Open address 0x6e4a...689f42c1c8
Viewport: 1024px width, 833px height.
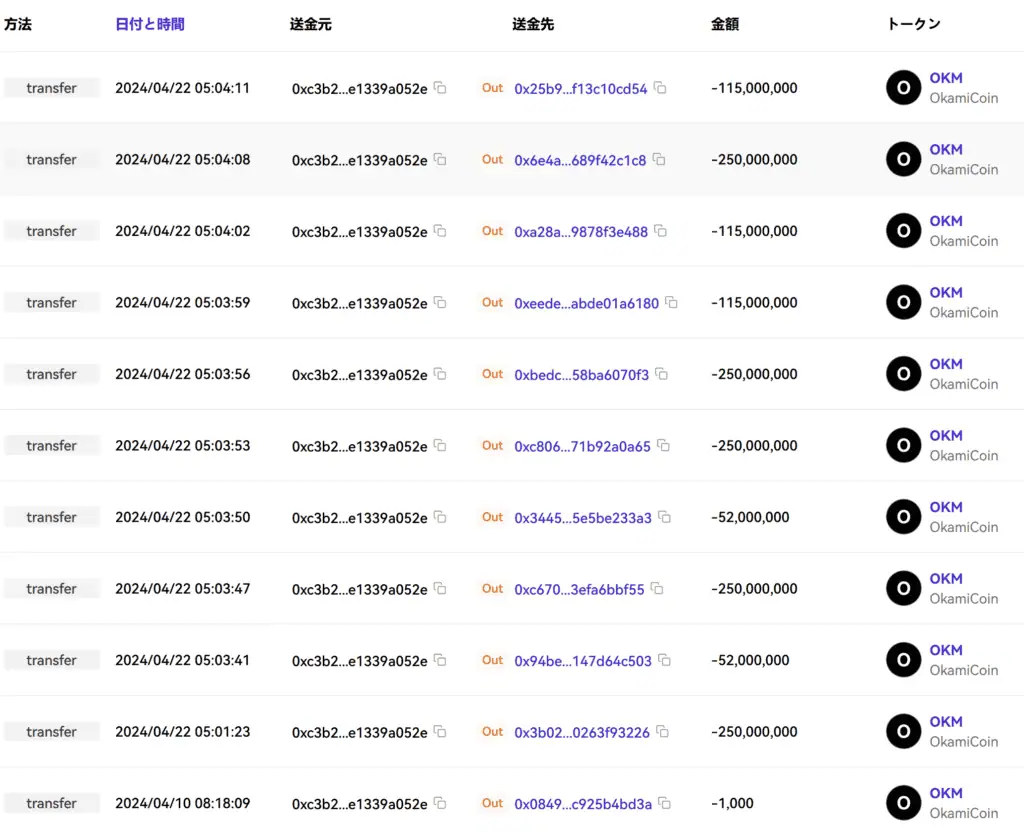pos(580,160)
